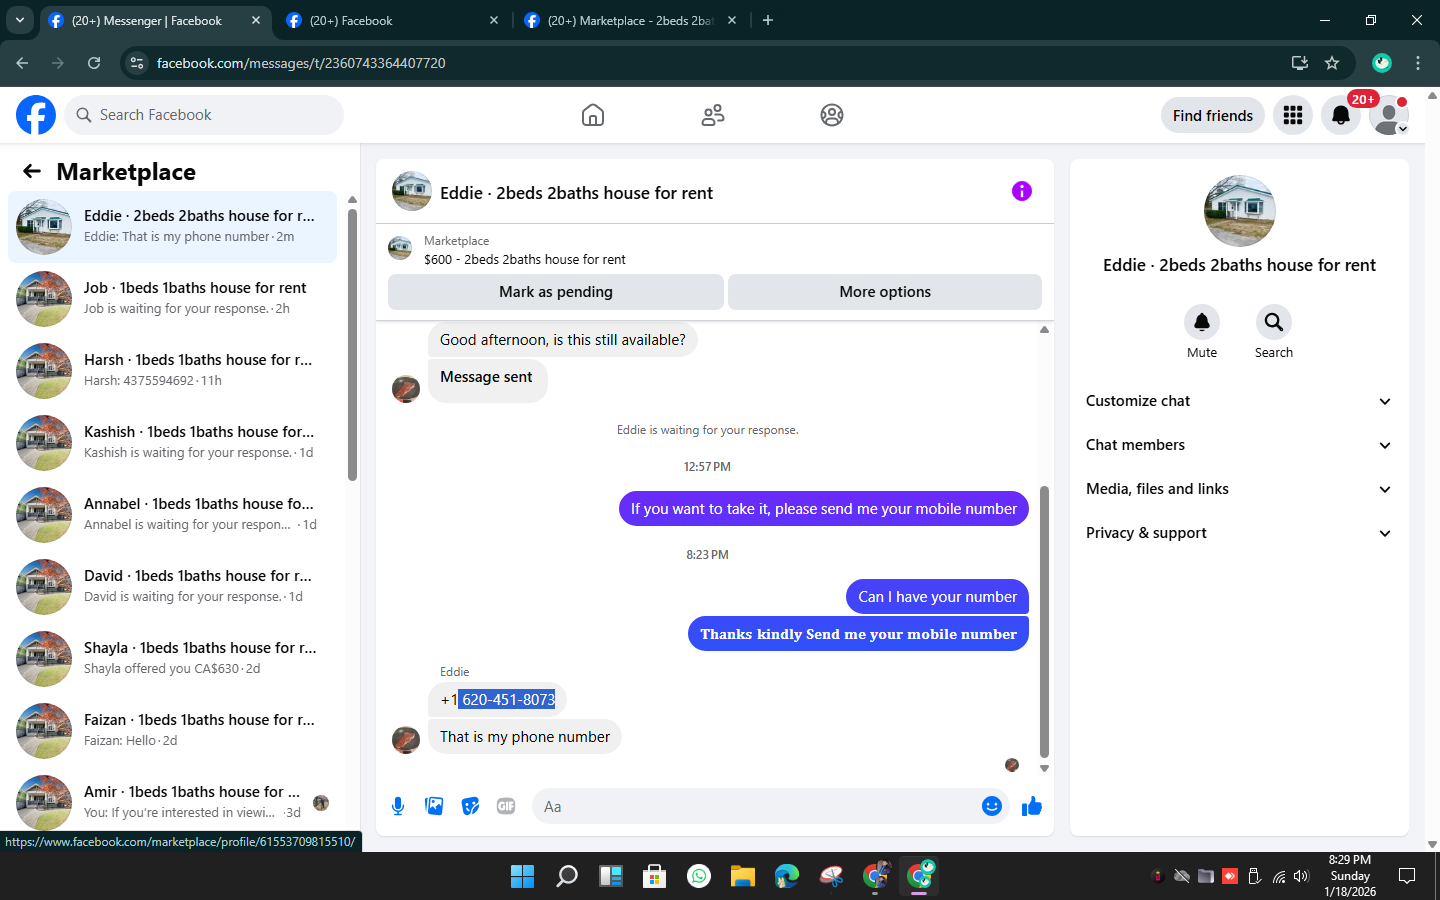1440x900 pixels.
Task: Open the Groups icon in top navigation
Action: [832, 115]
